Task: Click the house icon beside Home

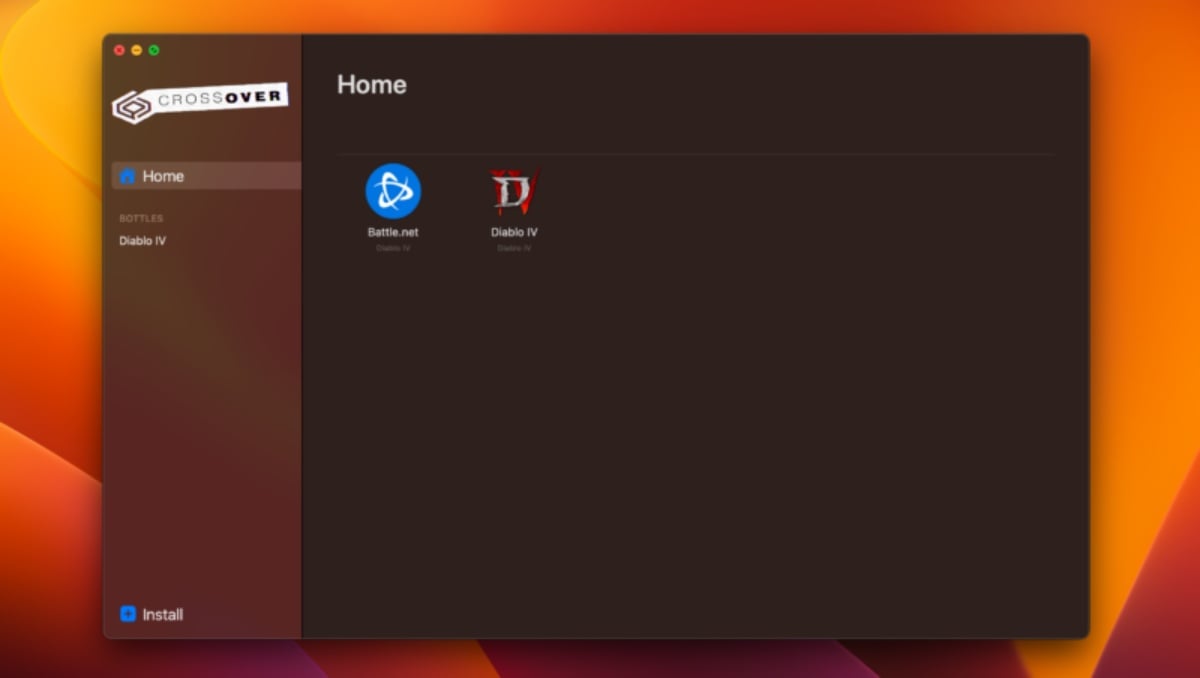Action: pyautogui.click(x=128, y=176)
